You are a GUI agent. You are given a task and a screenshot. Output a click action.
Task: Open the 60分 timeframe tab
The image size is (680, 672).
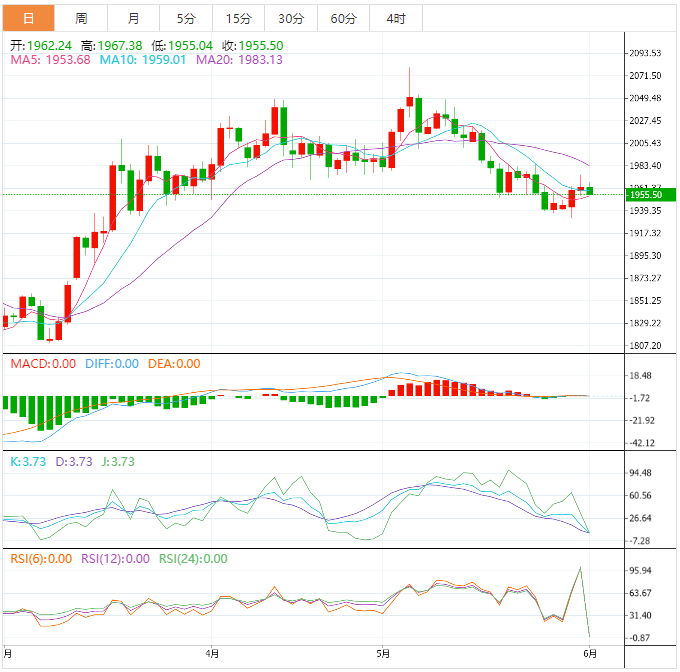343,18
